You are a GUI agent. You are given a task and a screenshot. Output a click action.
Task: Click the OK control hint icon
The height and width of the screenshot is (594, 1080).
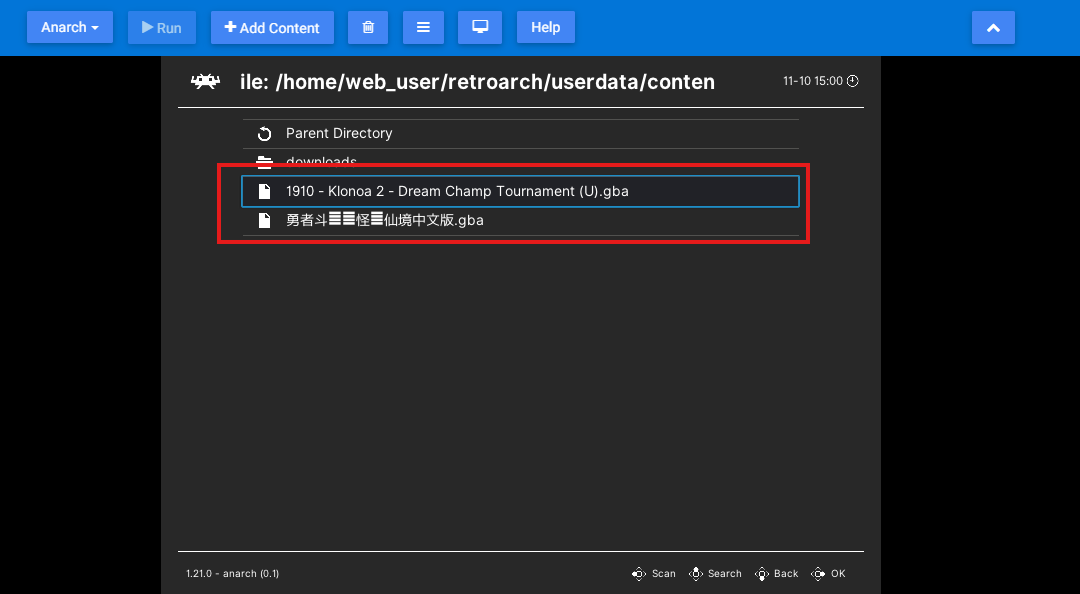819,574
